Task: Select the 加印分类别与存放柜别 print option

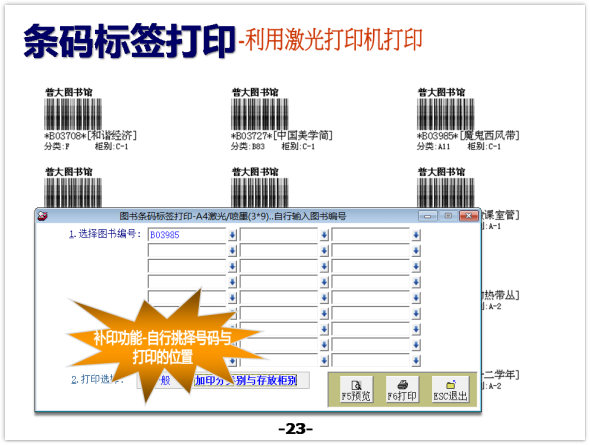Action: pyautogui.click(x=246, y=380)
